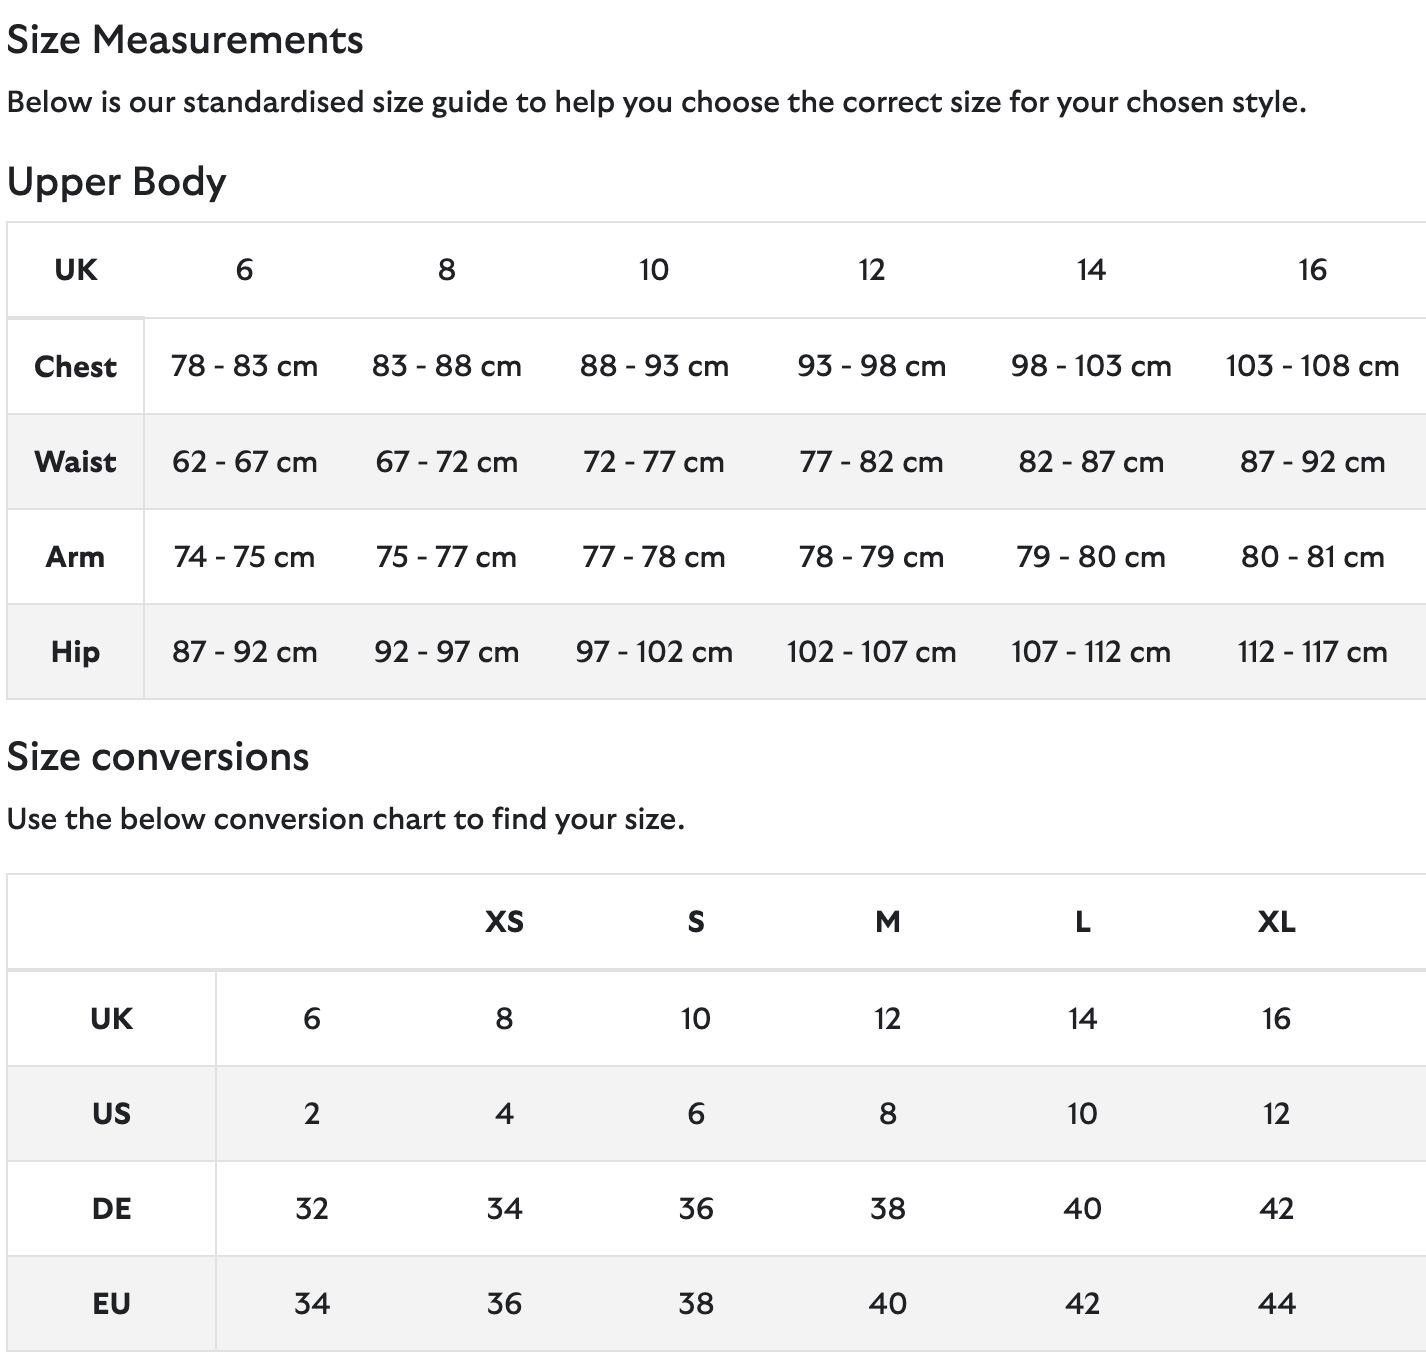Click arm measurement 79 - 80 cm
This screenshot has width=1426, height=1356.
[x=1090, y=557]
